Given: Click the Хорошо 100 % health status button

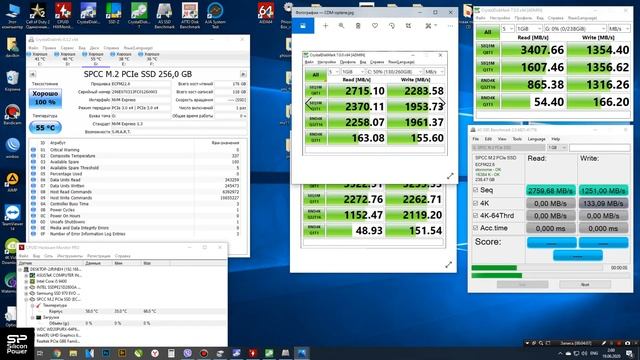Looking at the screenshot, I should coord(45,98).
